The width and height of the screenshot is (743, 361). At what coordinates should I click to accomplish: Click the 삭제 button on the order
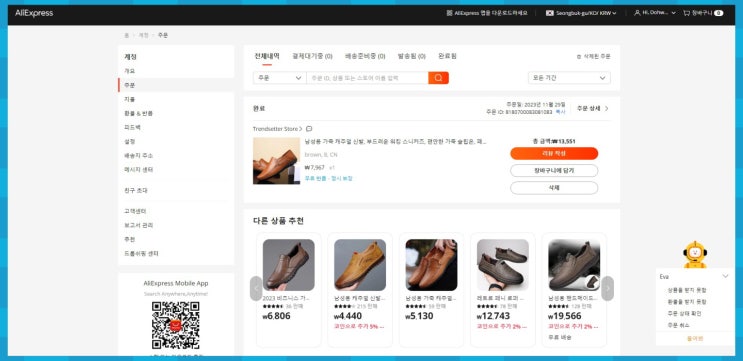554,188
